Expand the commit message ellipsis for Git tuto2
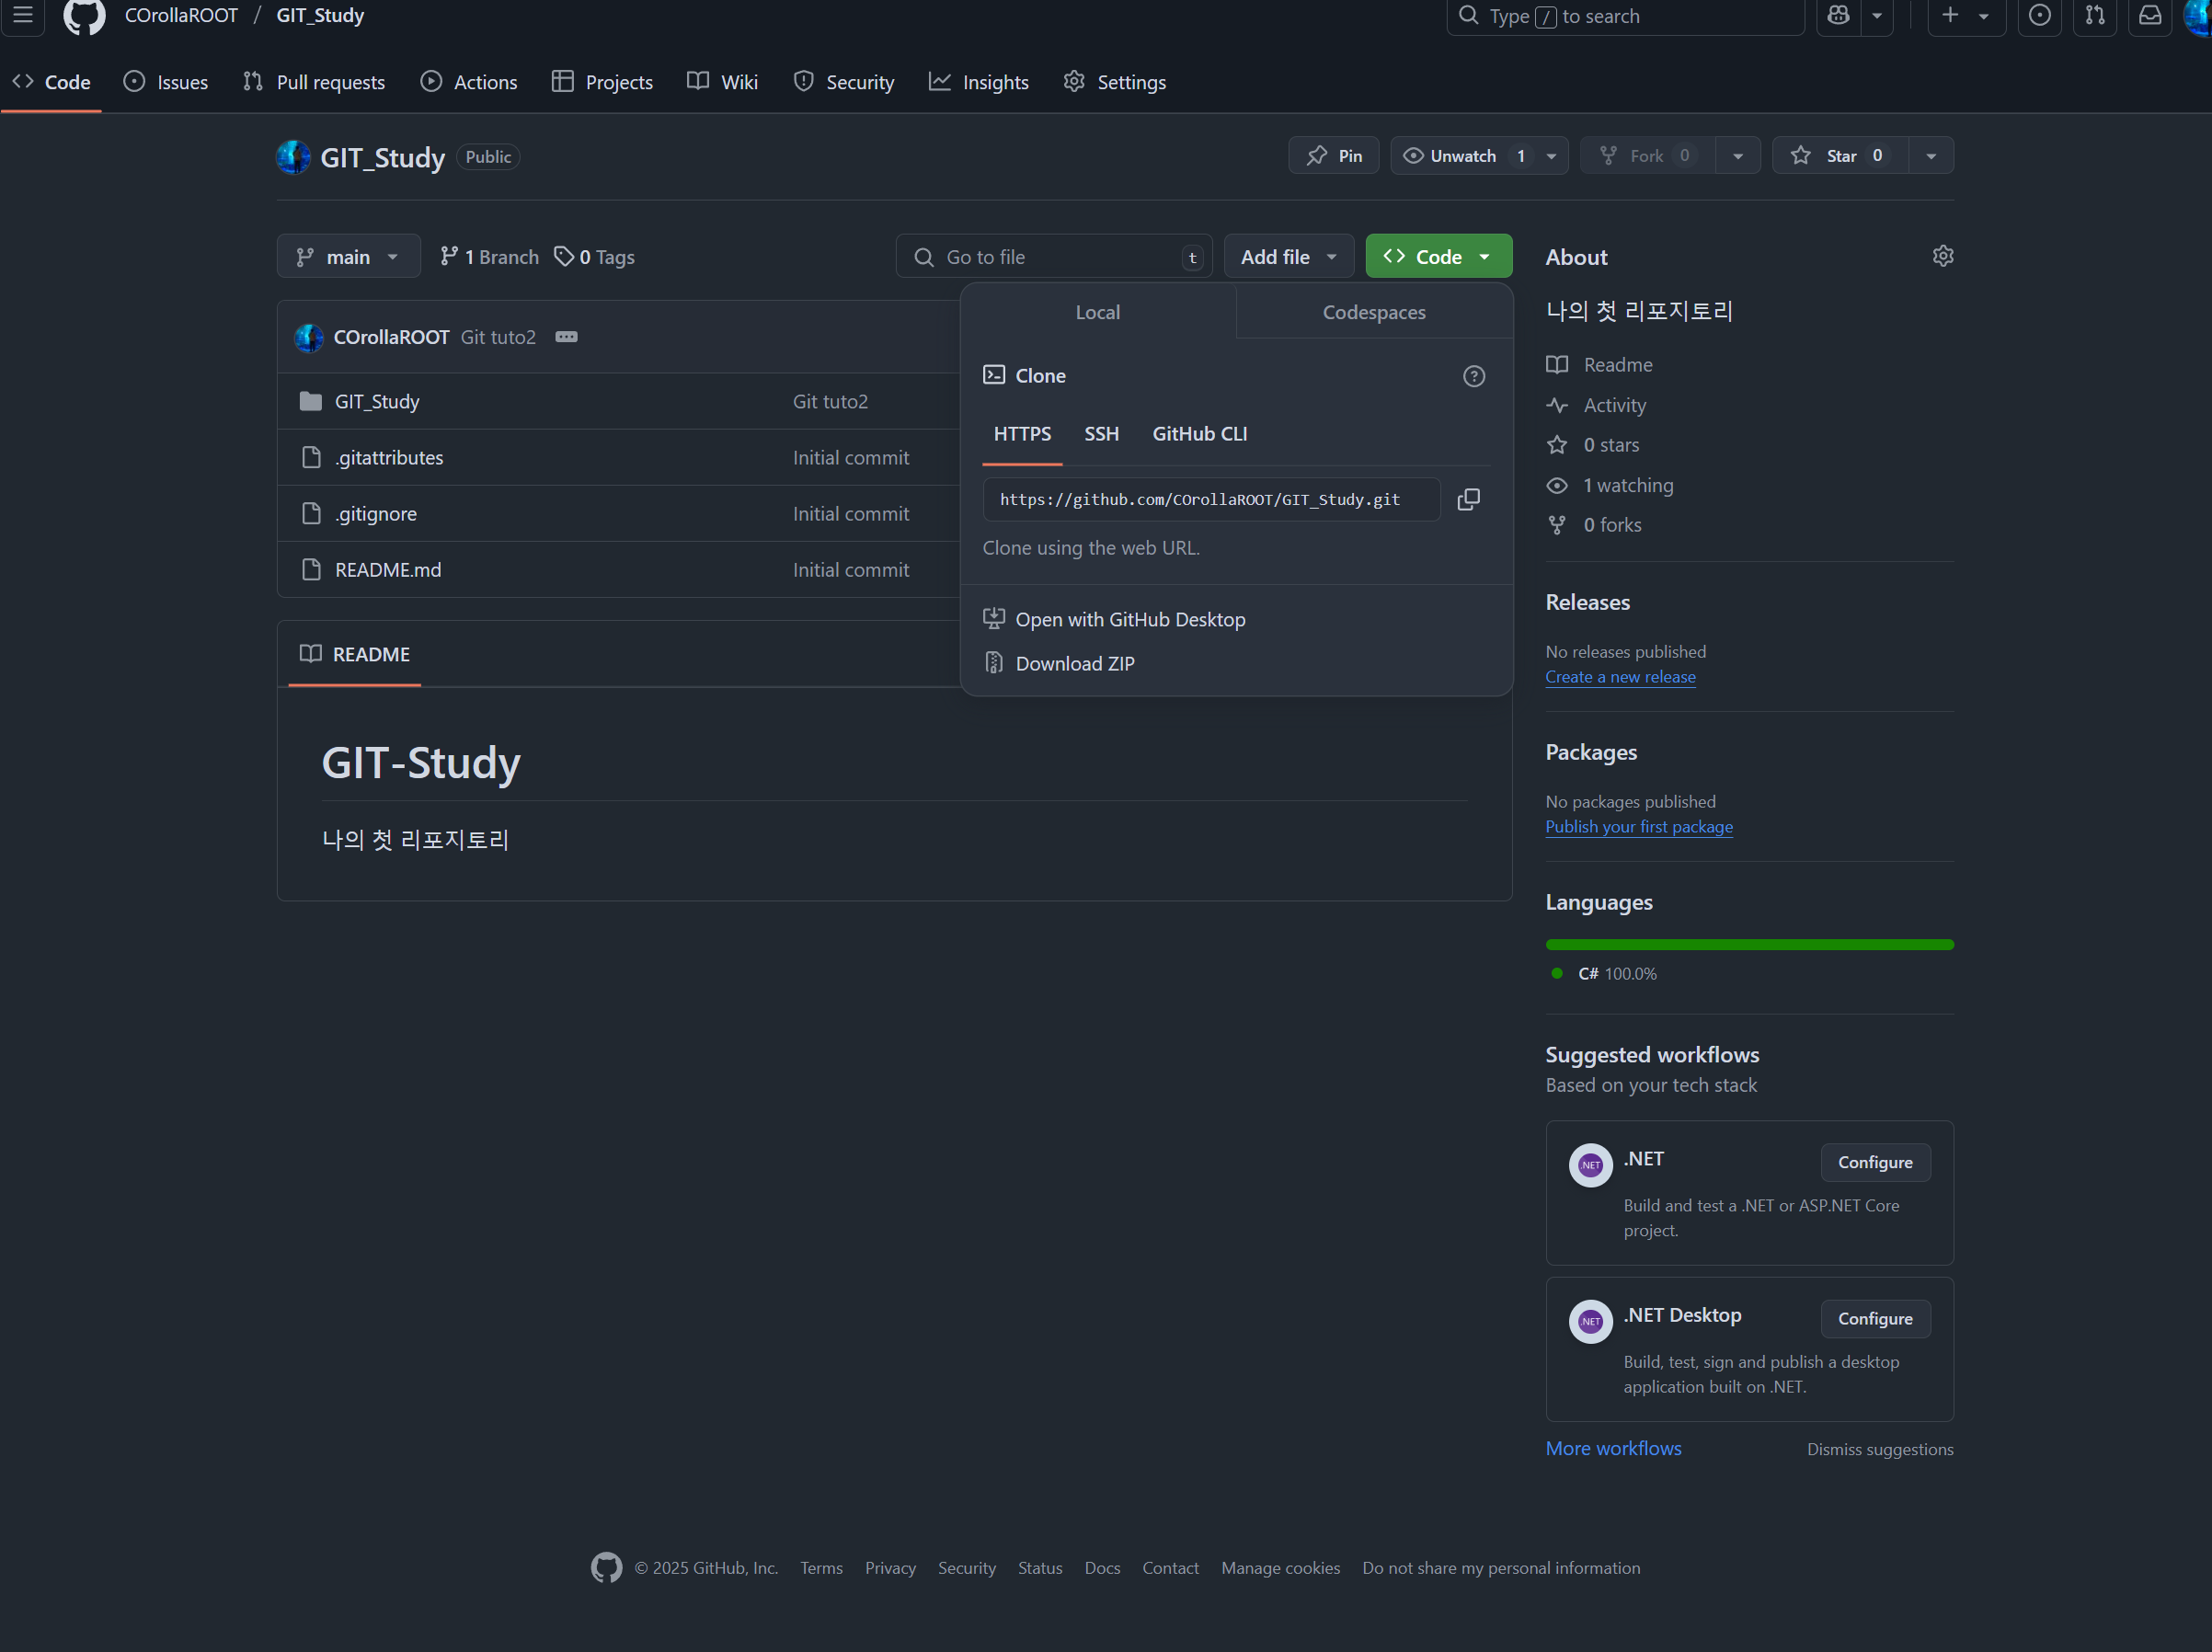 click(x=566, y=337)
